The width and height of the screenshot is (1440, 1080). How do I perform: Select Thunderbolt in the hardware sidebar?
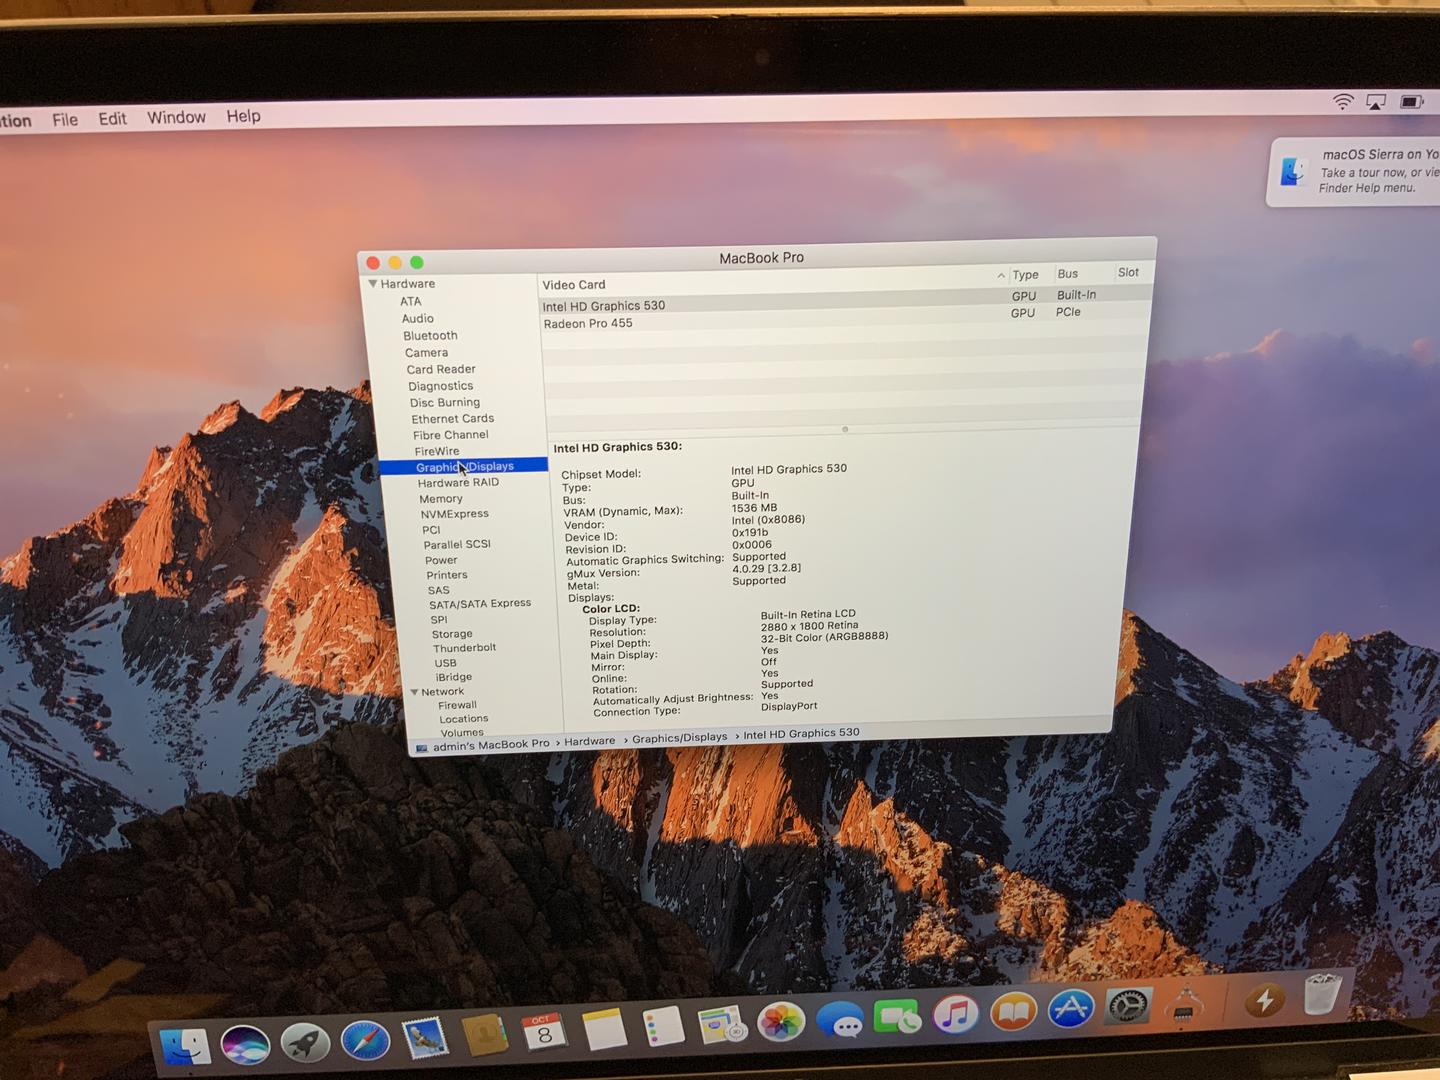pyautogui.click(x=464, y=648)
